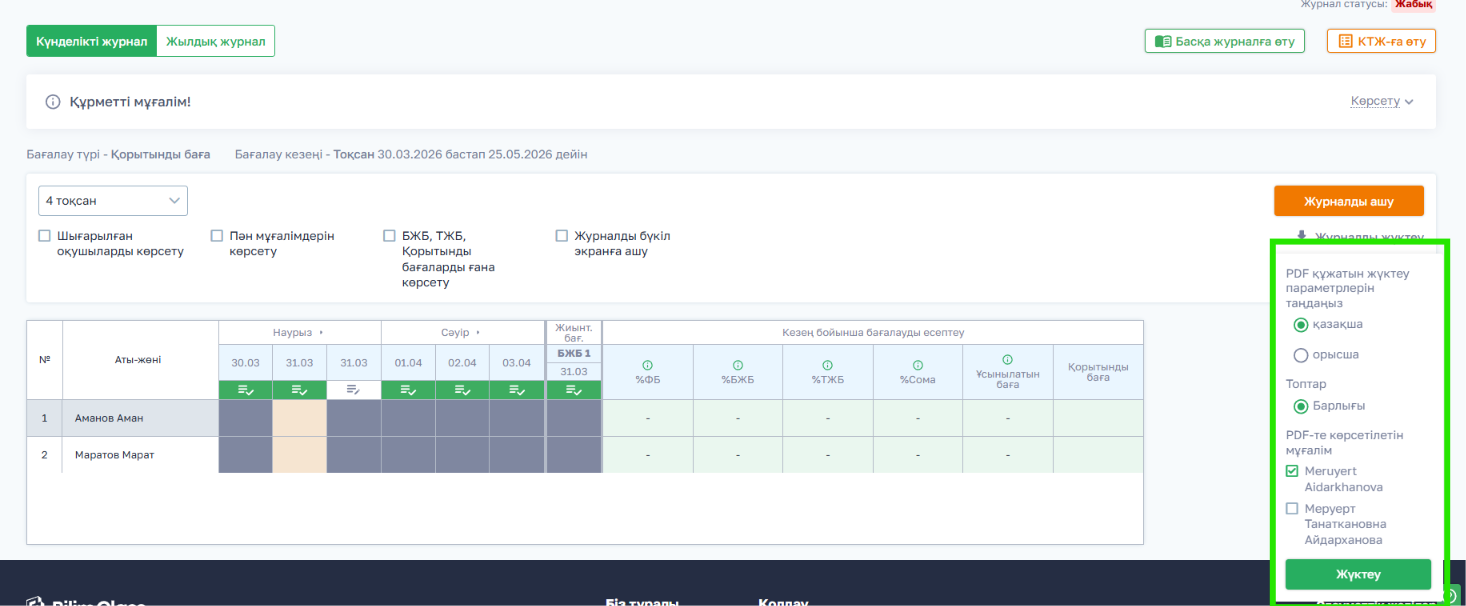Screen dimensions: 1466x606
Task: Click the info icon above %Сома
Action: point(917,365)
